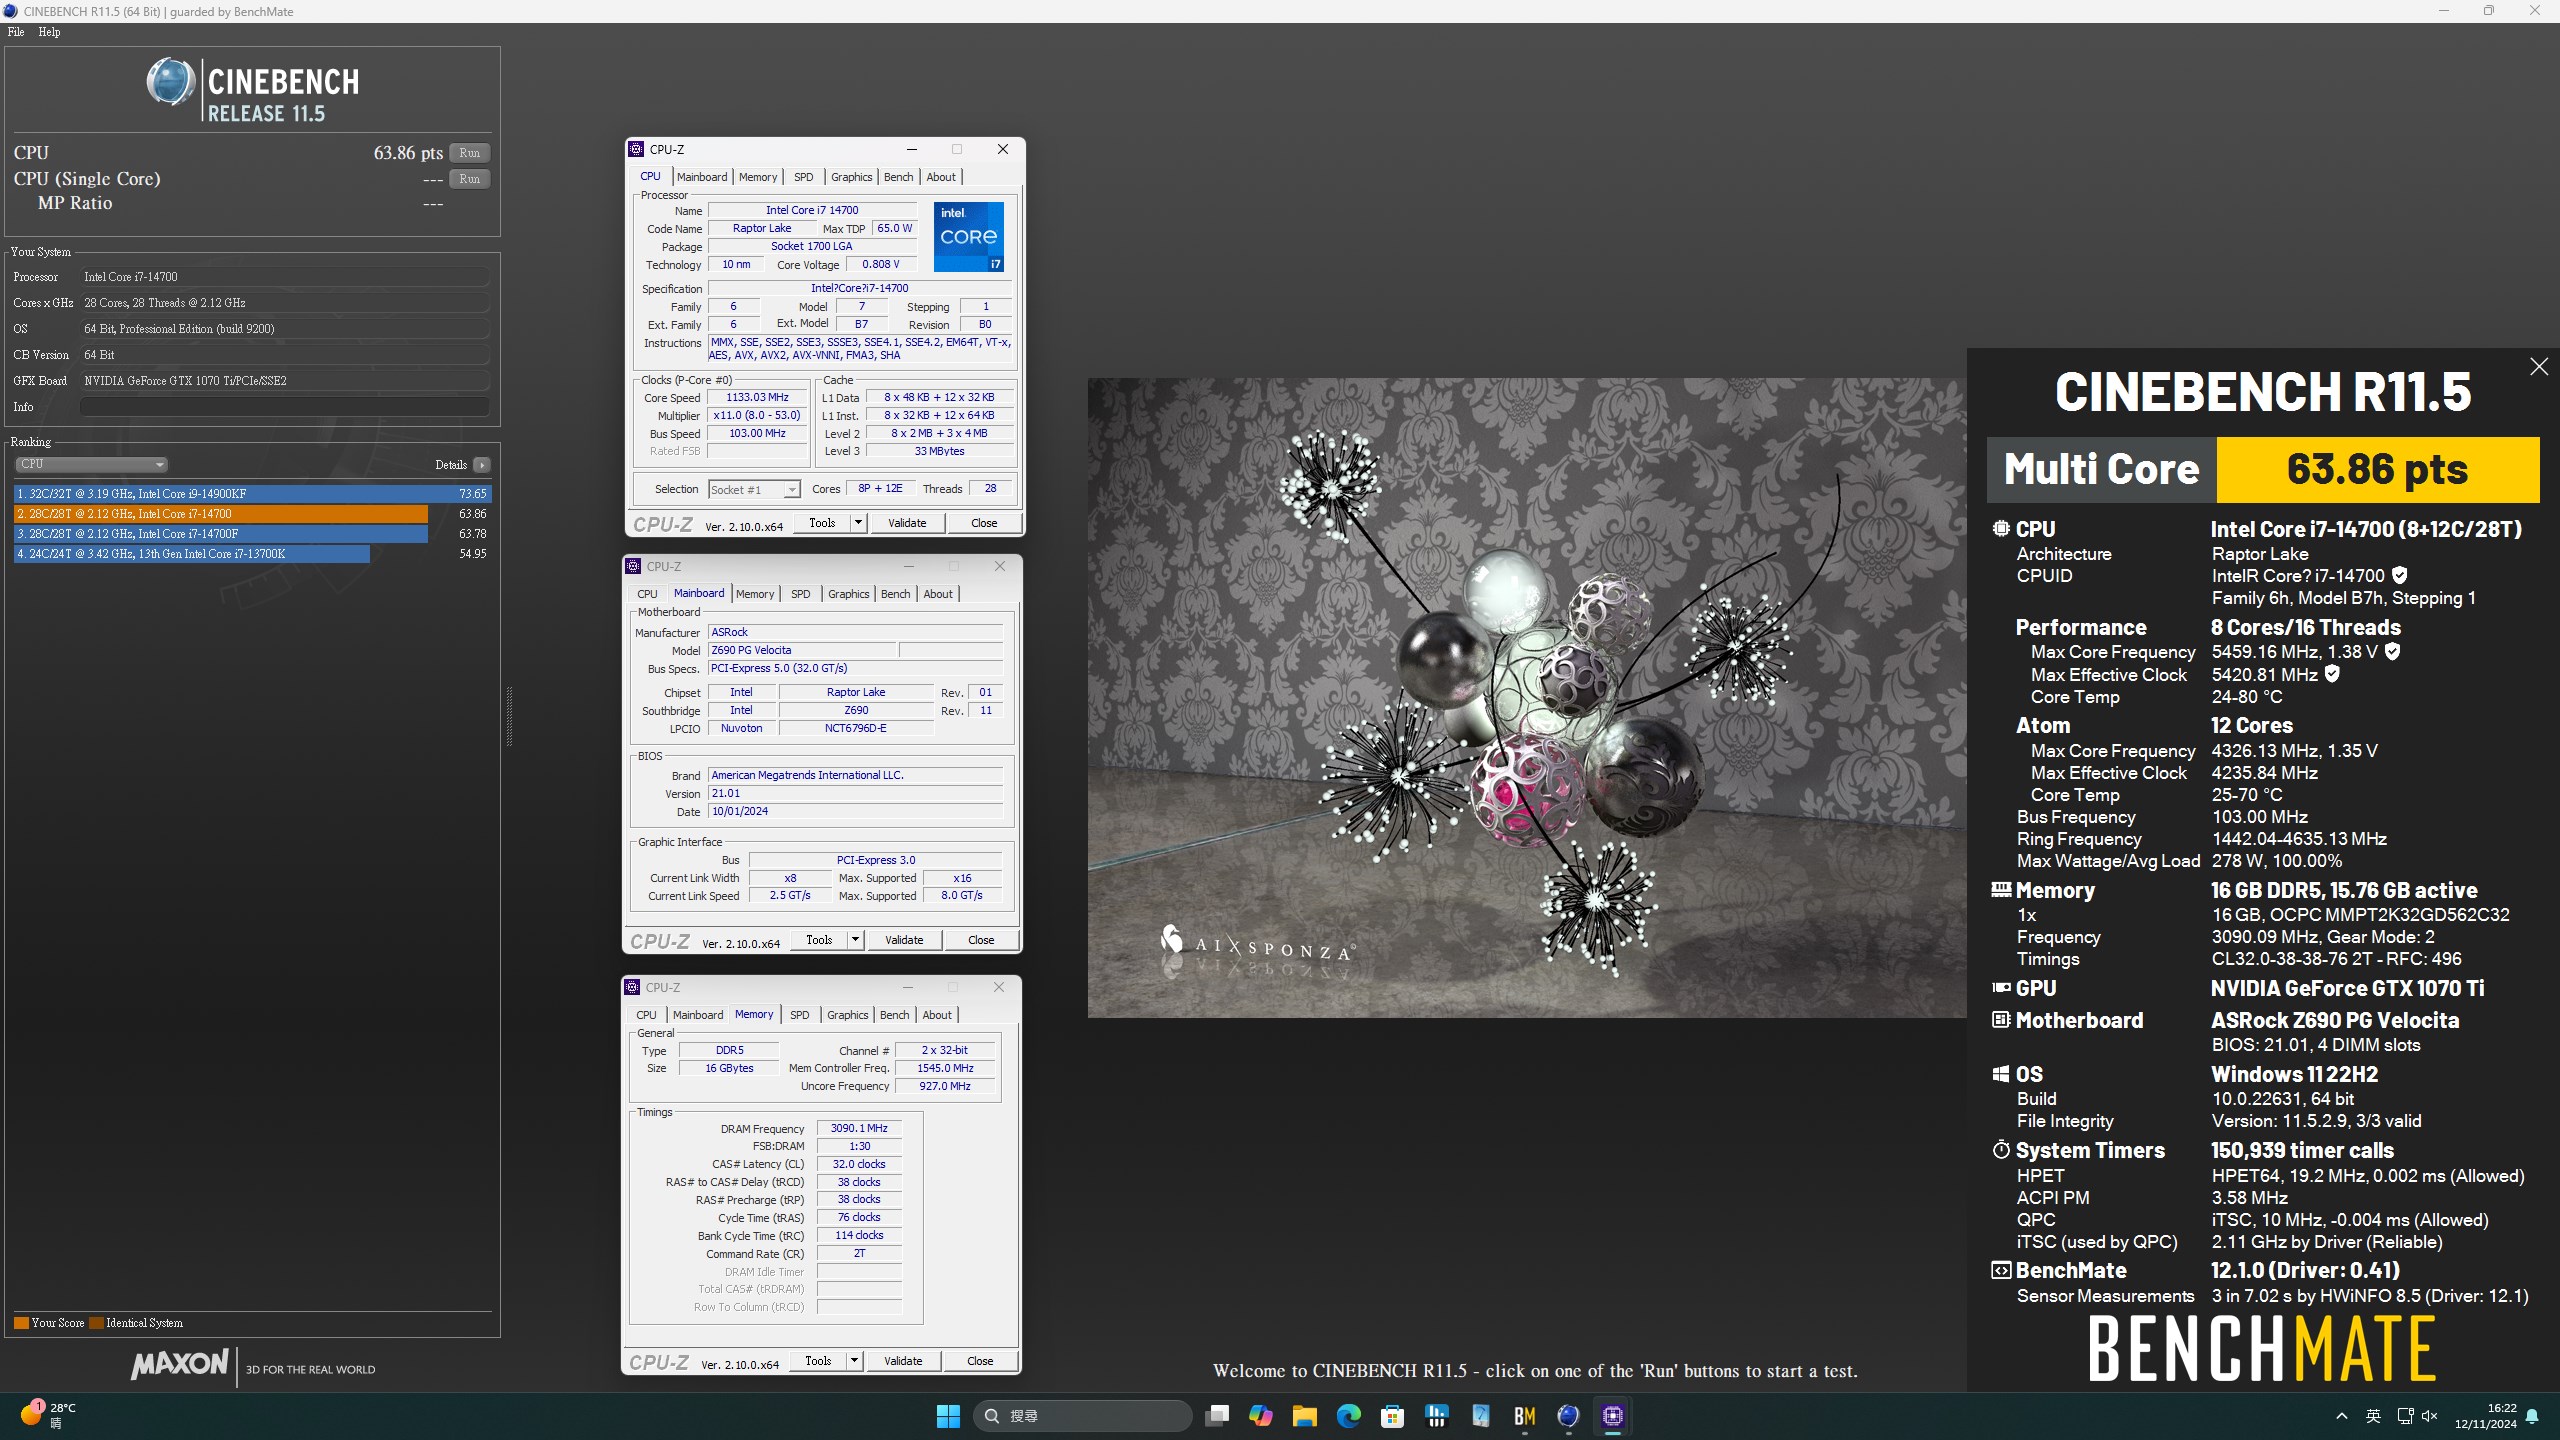This screenshot has height=1440, width=2560.
Task: Open SPD tab in top CPU-Z window
Action: [x=804, y=177]
